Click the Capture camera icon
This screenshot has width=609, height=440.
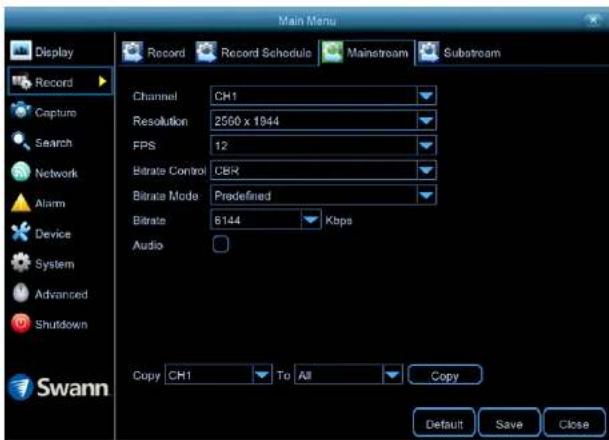[21, 111]
